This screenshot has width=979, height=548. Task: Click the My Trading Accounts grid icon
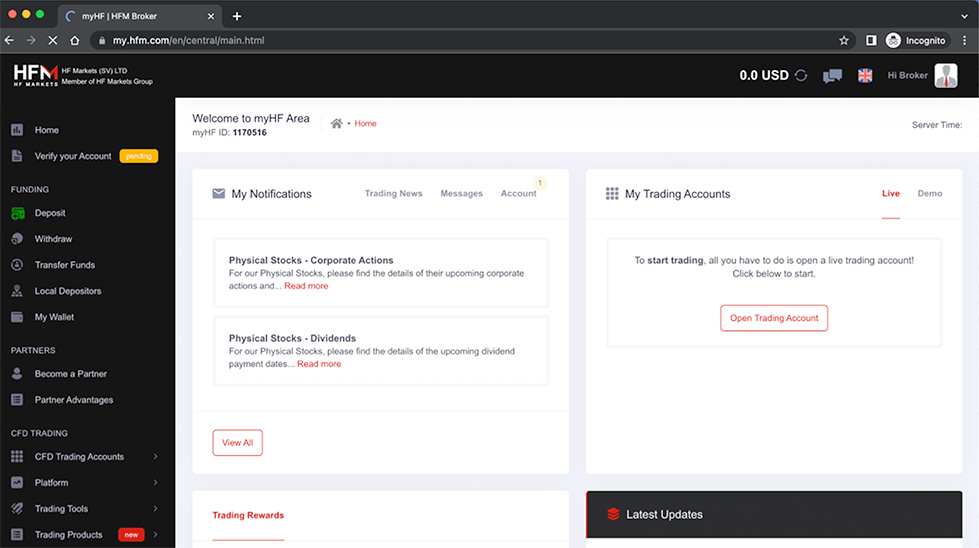click(612, 193)
